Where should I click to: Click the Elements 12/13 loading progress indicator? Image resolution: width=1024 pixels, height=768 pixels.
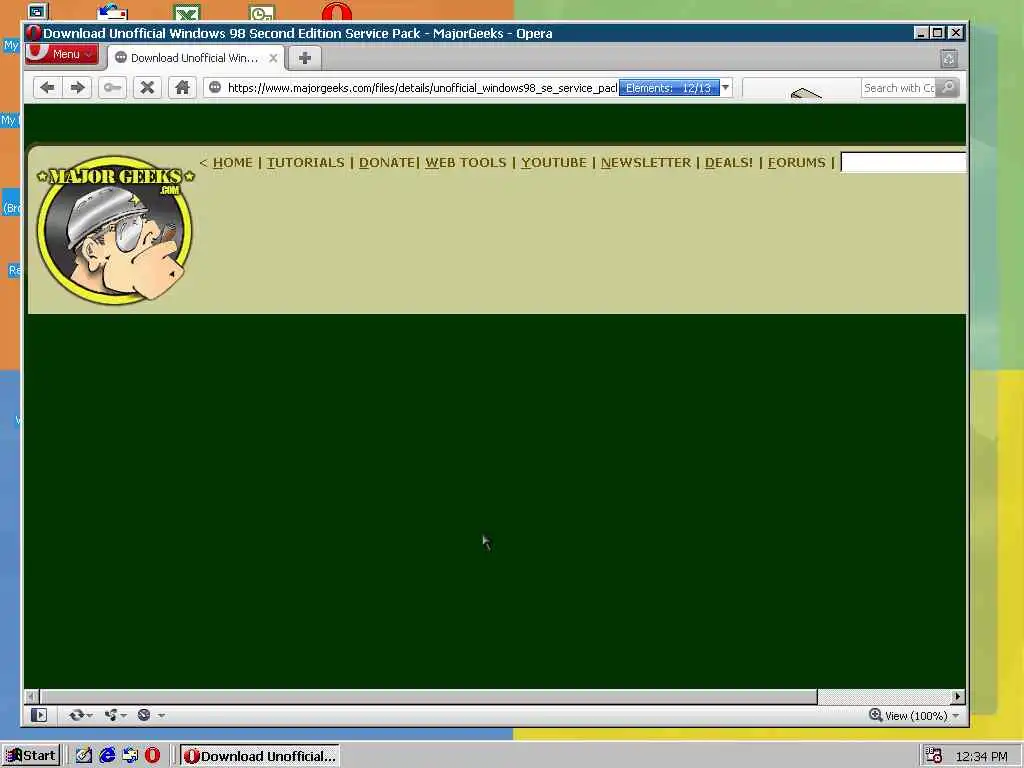click(x=669, y=88)
